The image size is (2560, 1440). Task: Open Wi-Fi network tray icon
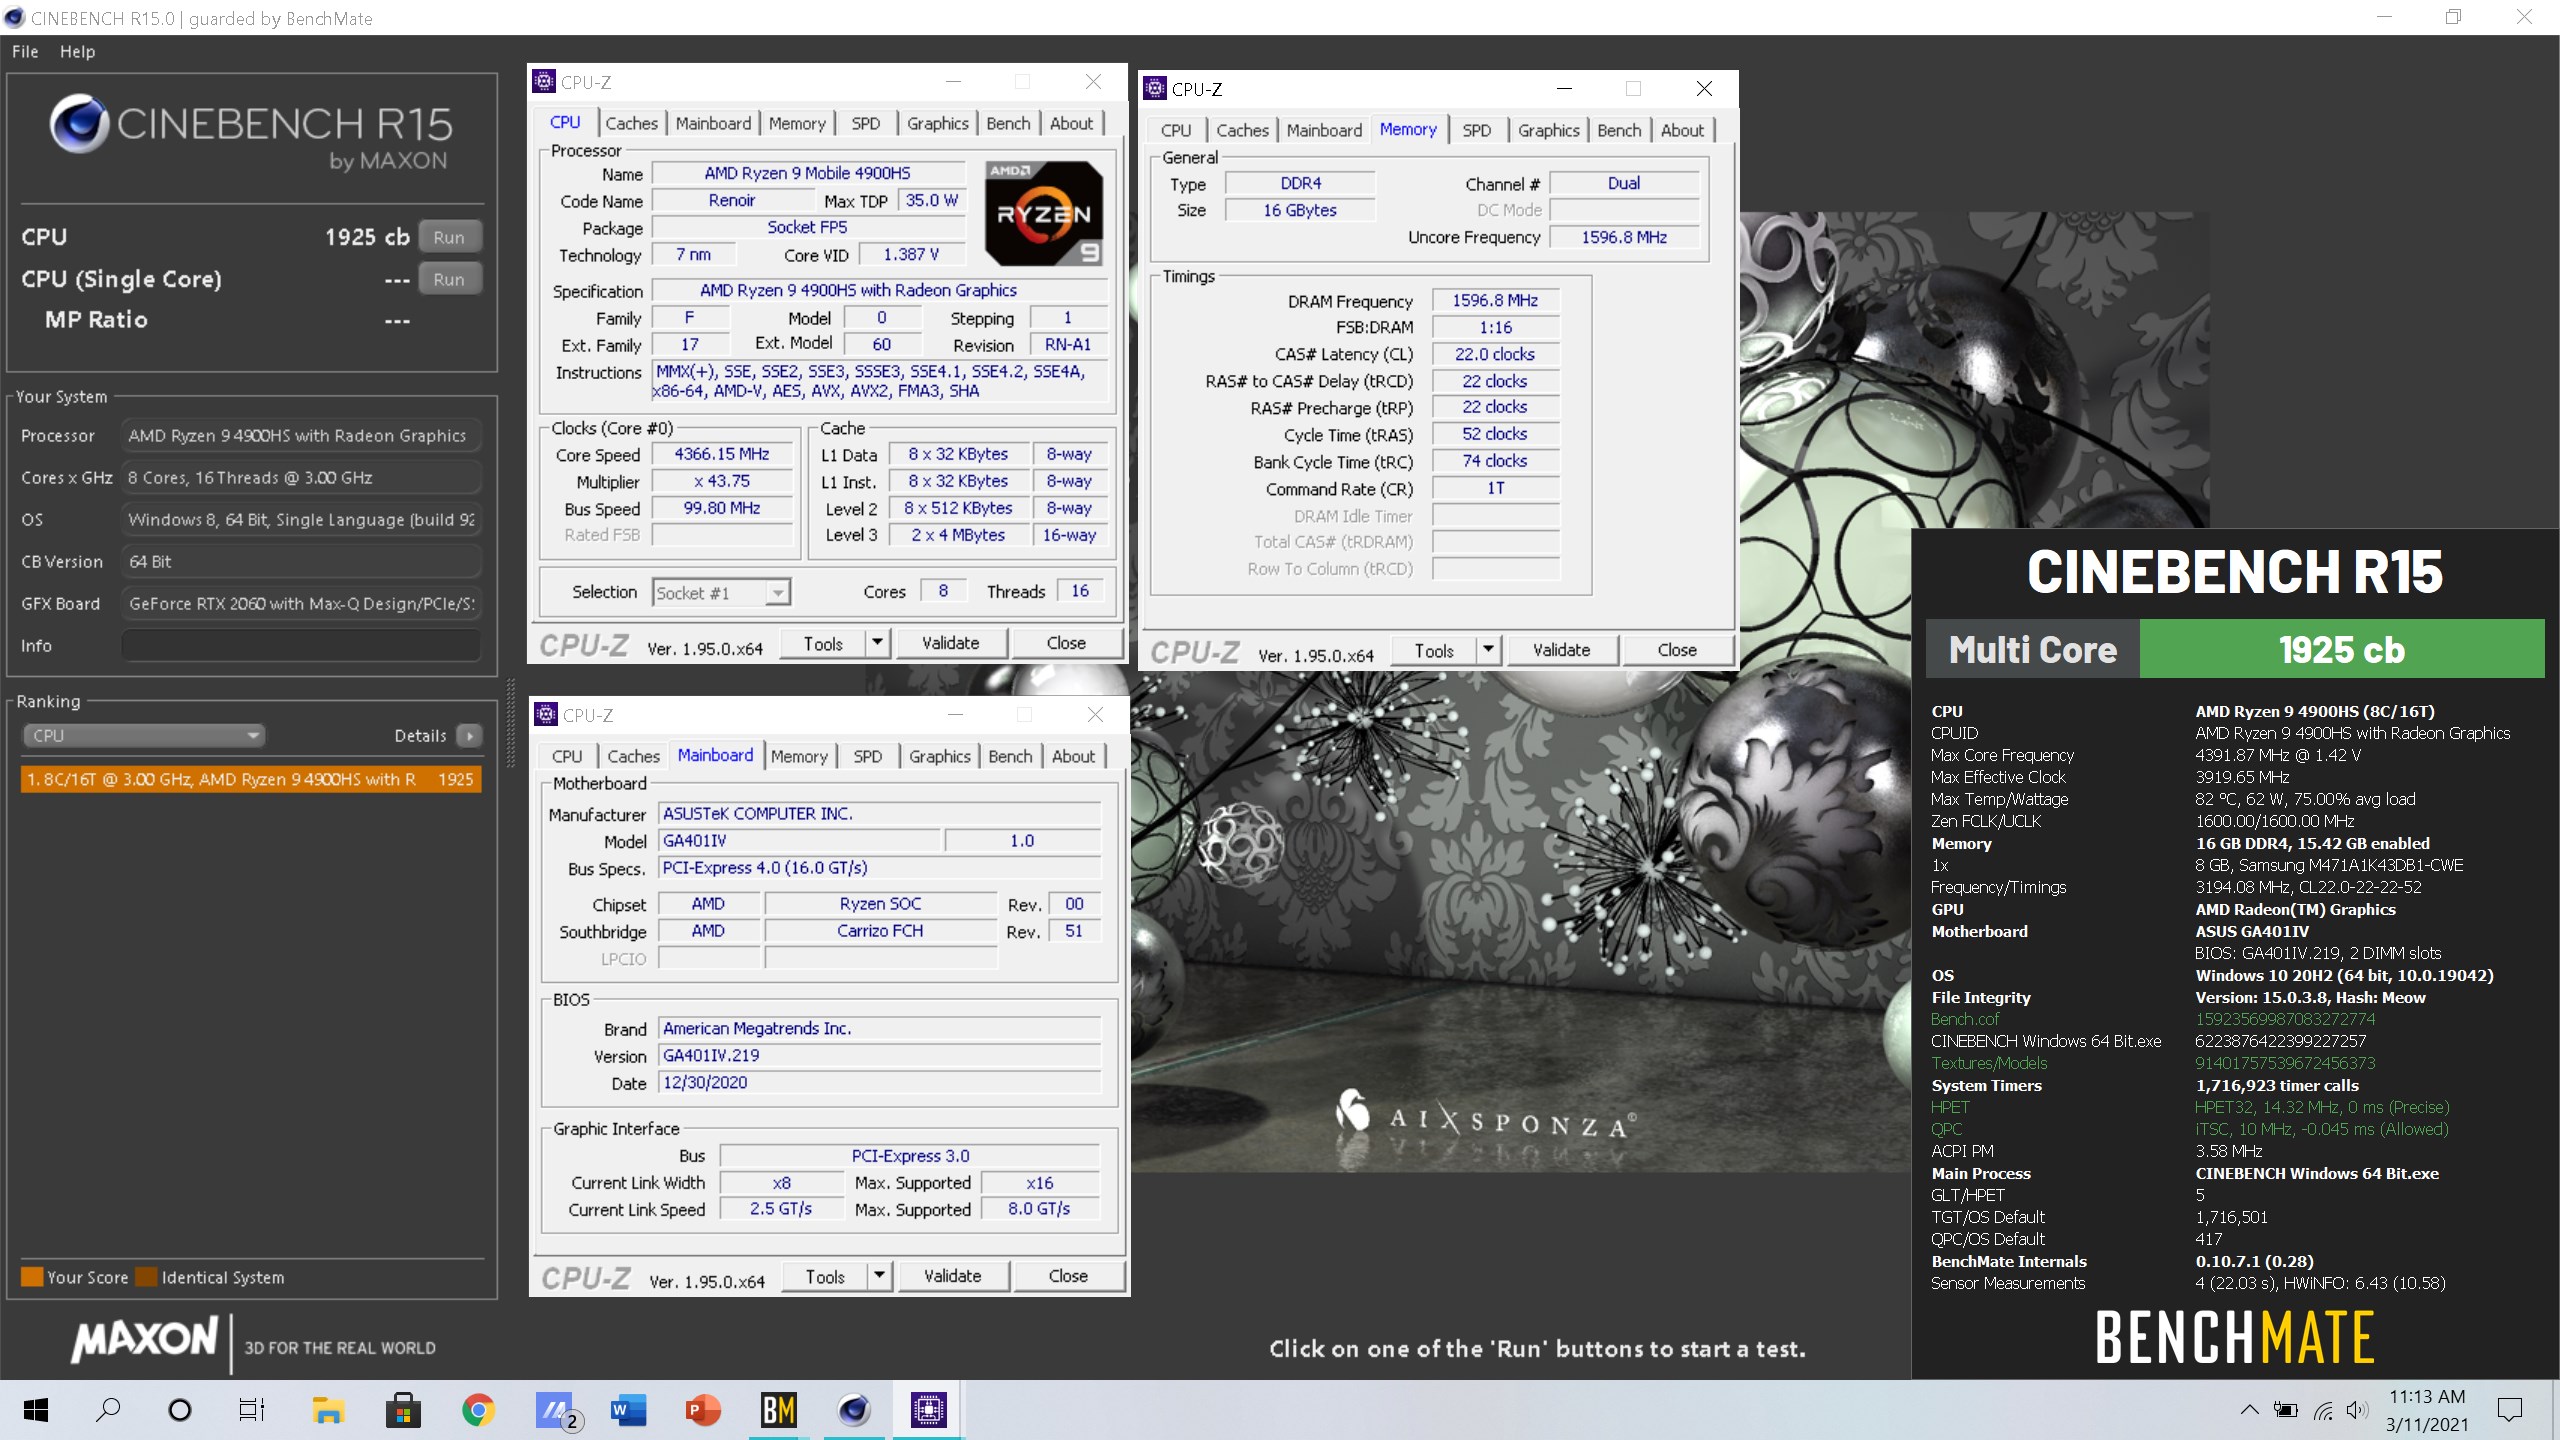2323,1411
